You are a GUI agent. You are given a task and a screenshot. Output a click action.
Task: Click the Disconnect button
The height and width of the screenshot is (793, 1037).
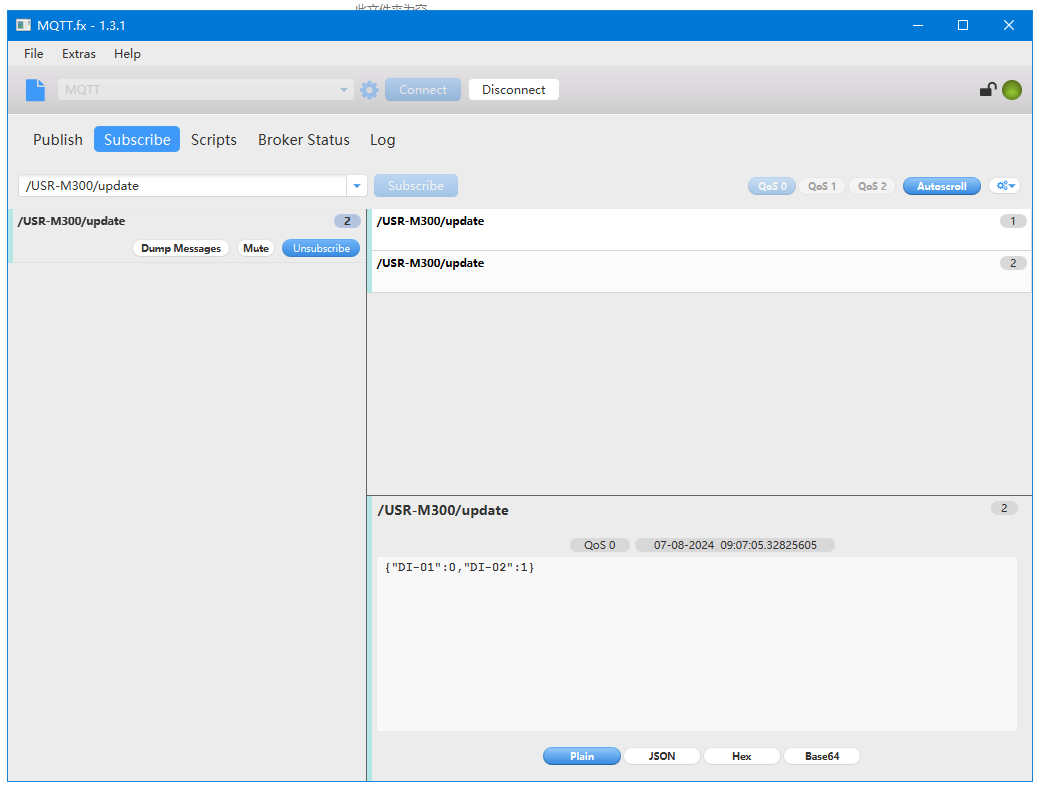point(513,90)
